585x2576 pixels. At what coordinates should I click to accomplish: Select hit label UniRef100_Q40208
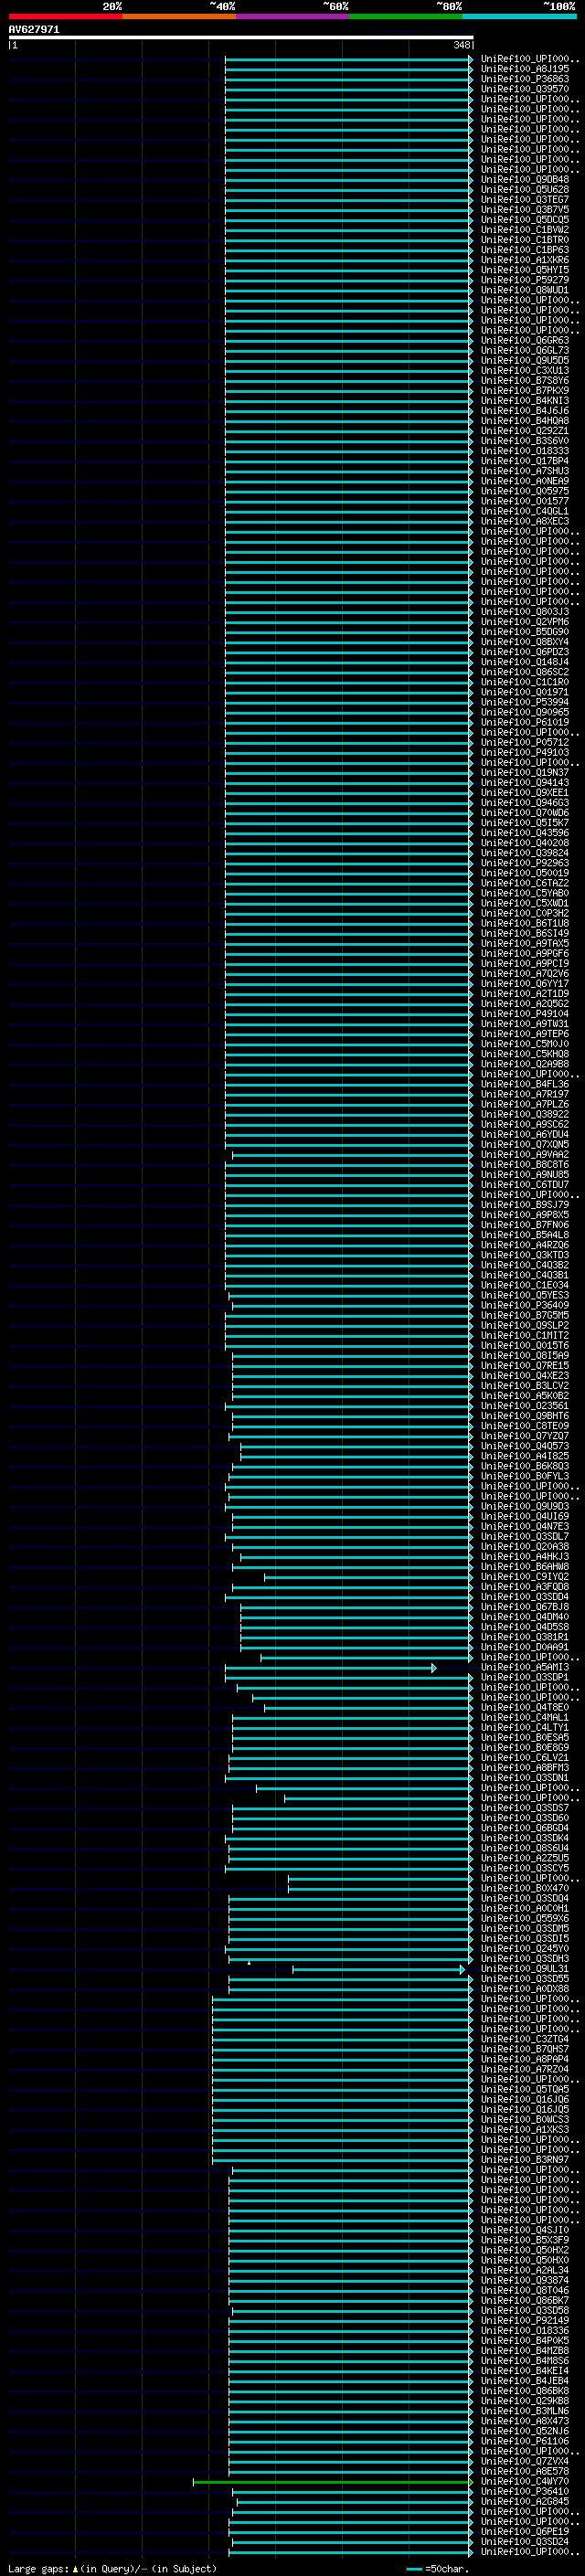pyautogui.click(x=525, y=843)
